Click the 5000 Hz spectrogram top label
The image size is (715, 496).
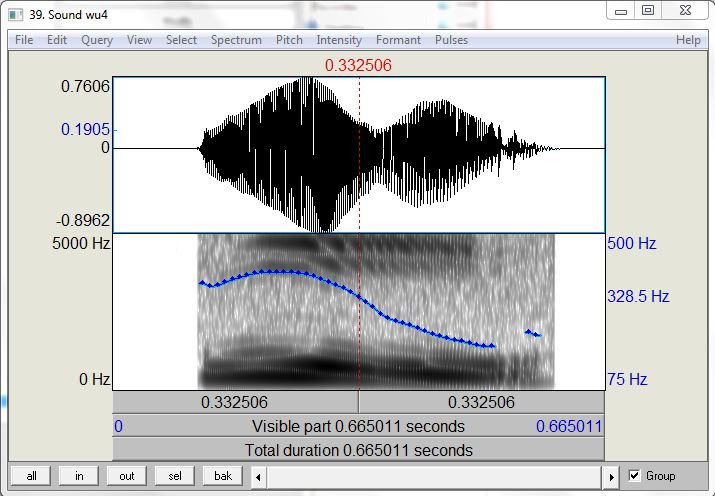[x=81, y=243]
